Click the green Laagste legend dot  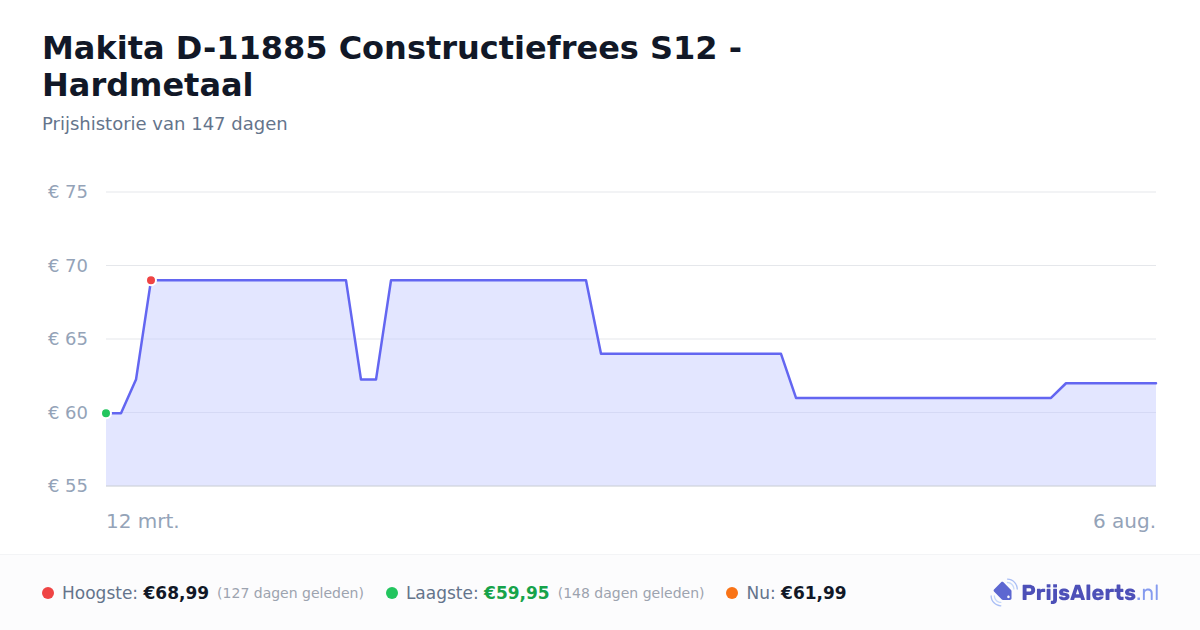pyautogui.click(x=392, y=593)
